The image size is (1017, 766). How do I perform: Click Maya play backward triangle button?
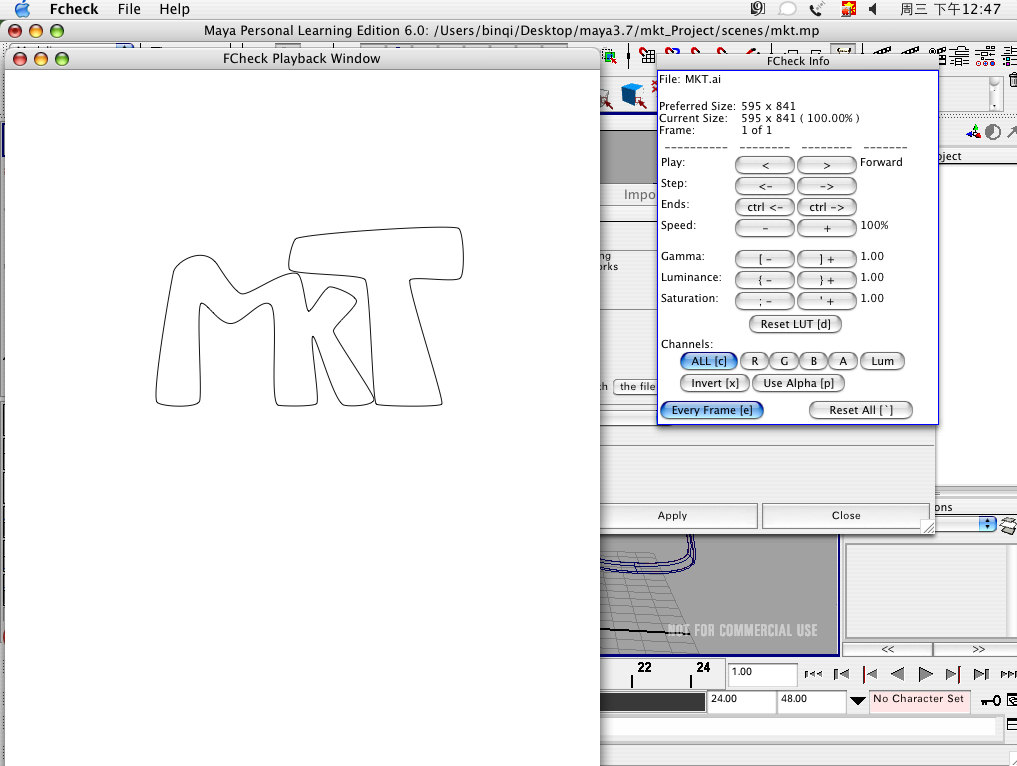coord(898,675)
